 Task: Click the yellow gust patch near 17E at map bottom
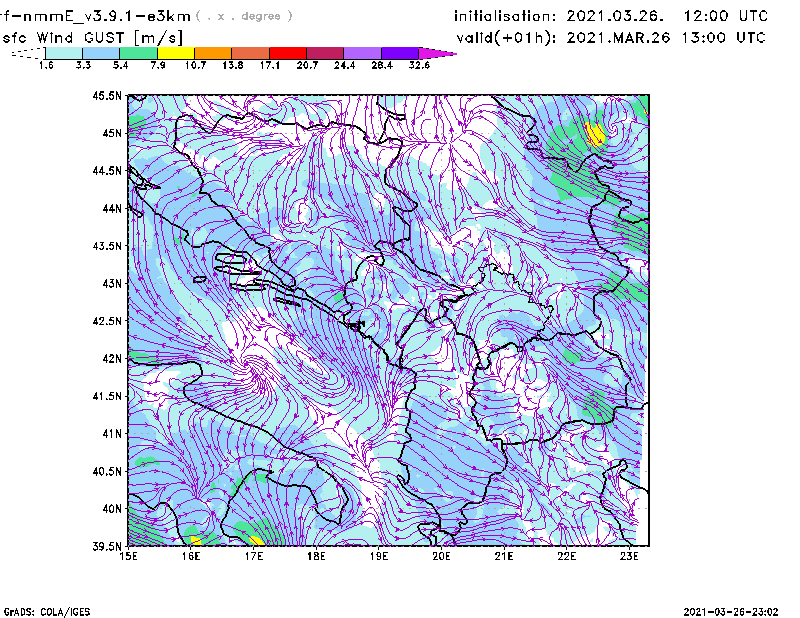(x=255, y=540)
